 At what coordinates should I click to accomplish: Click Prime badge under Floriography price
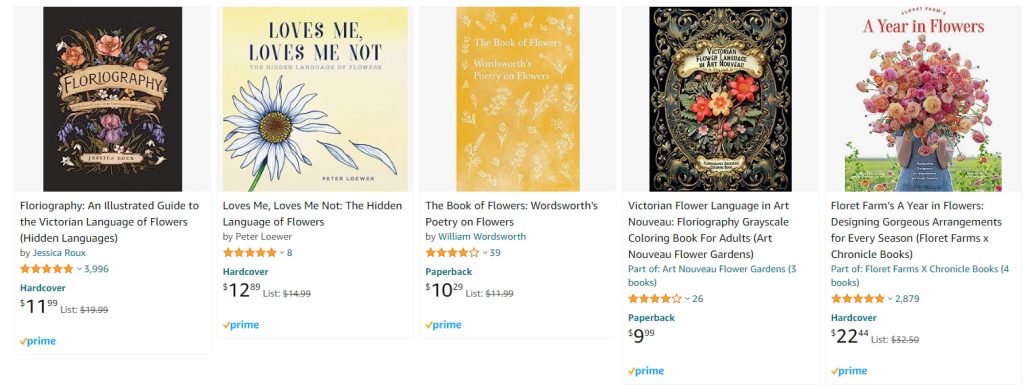click(38, 341)
